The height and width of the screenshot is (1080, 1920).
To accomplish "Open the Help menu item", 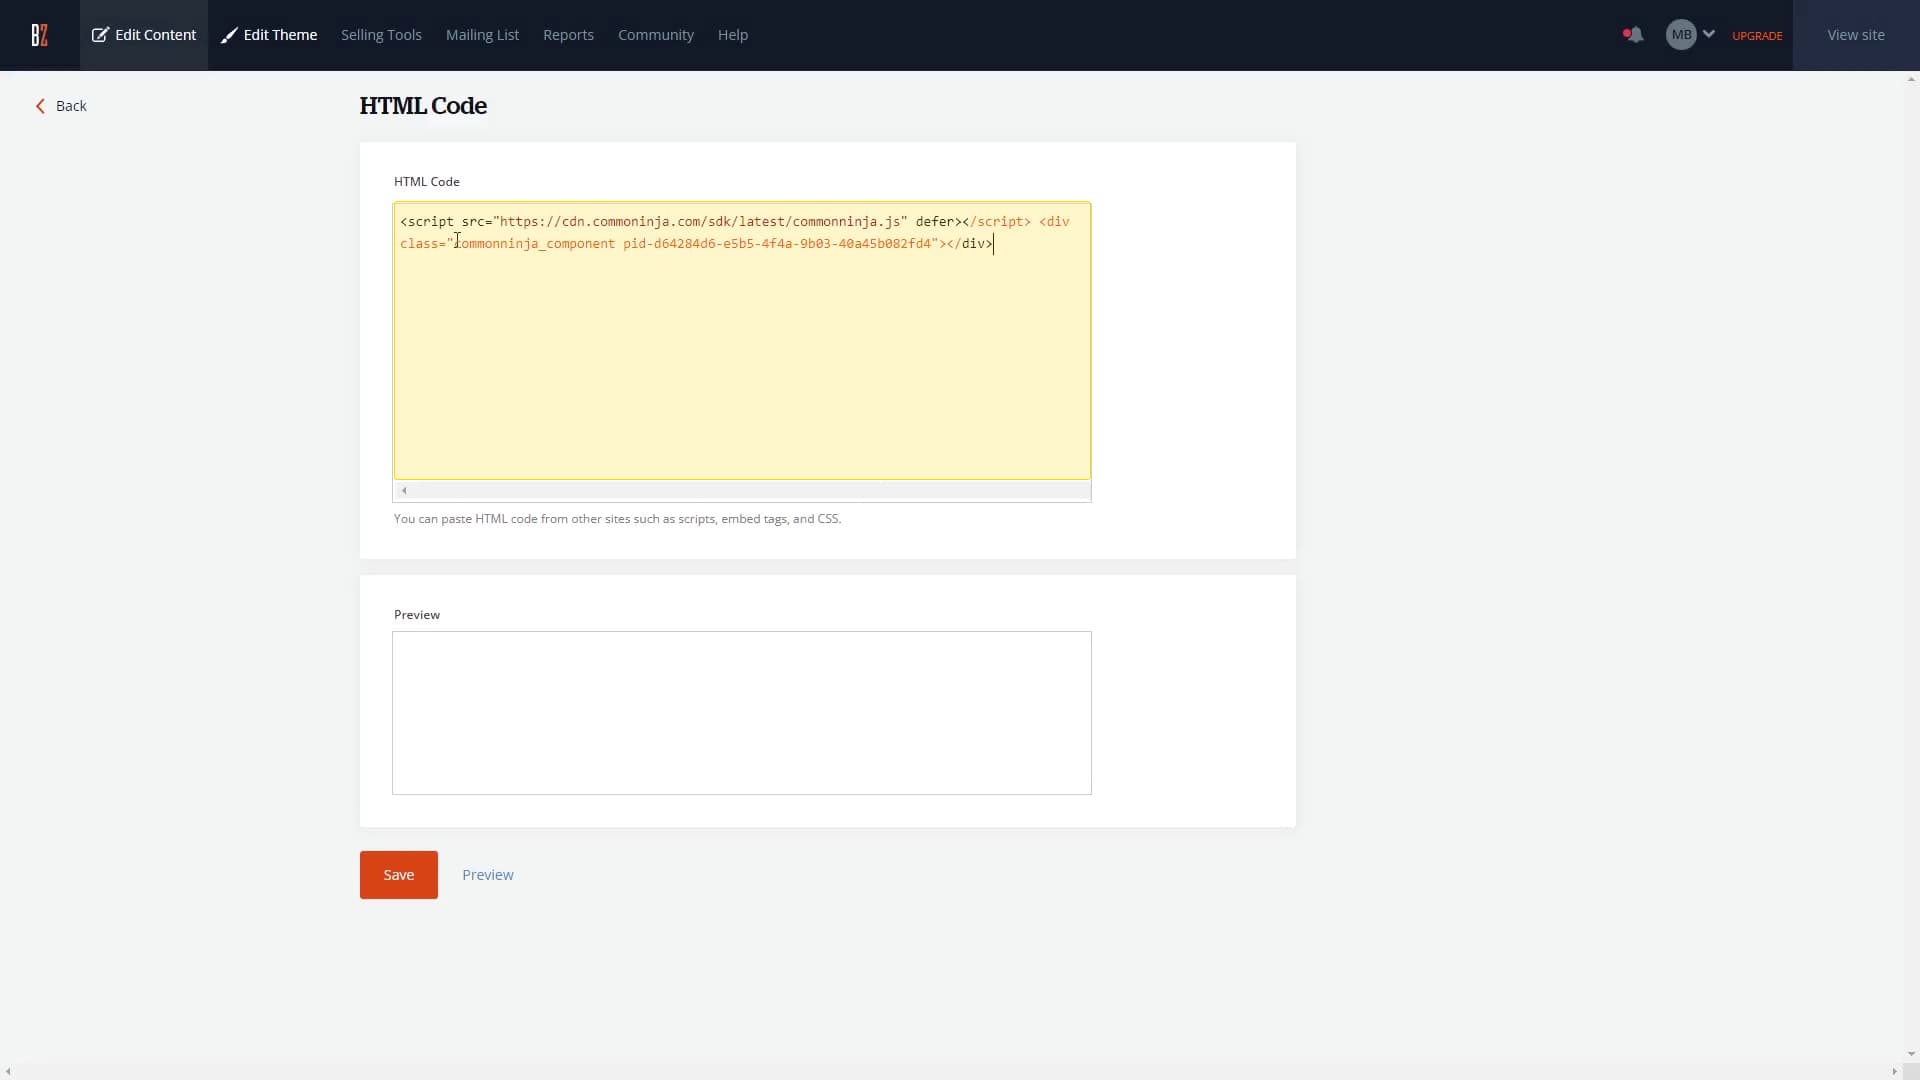I will tap(733, 35).
